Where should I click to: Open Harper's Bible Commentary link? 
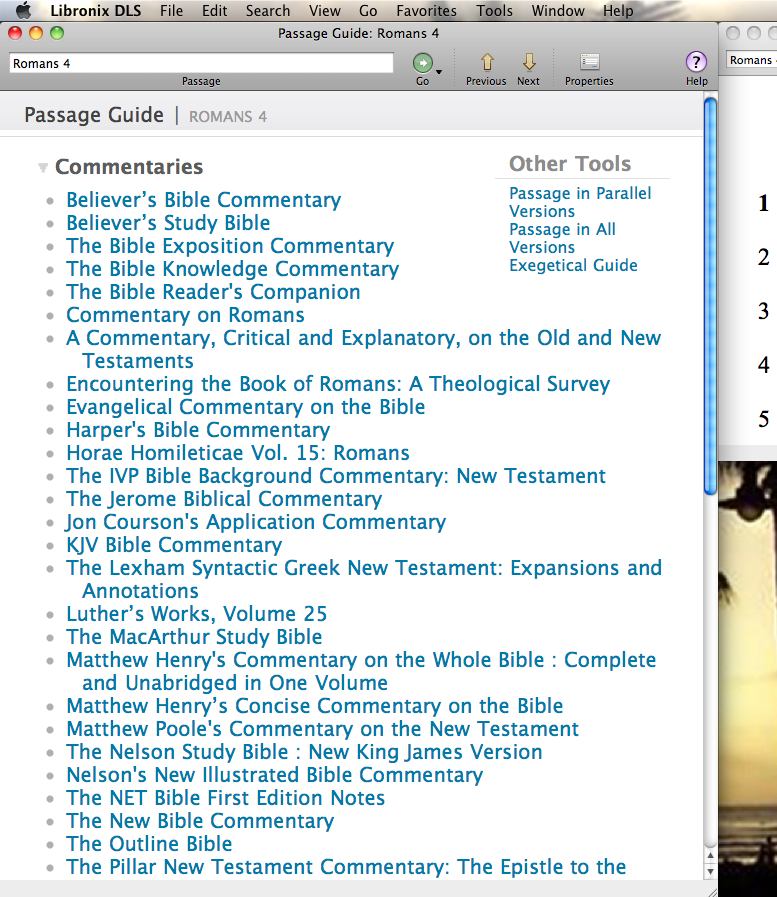pos(198,430)
